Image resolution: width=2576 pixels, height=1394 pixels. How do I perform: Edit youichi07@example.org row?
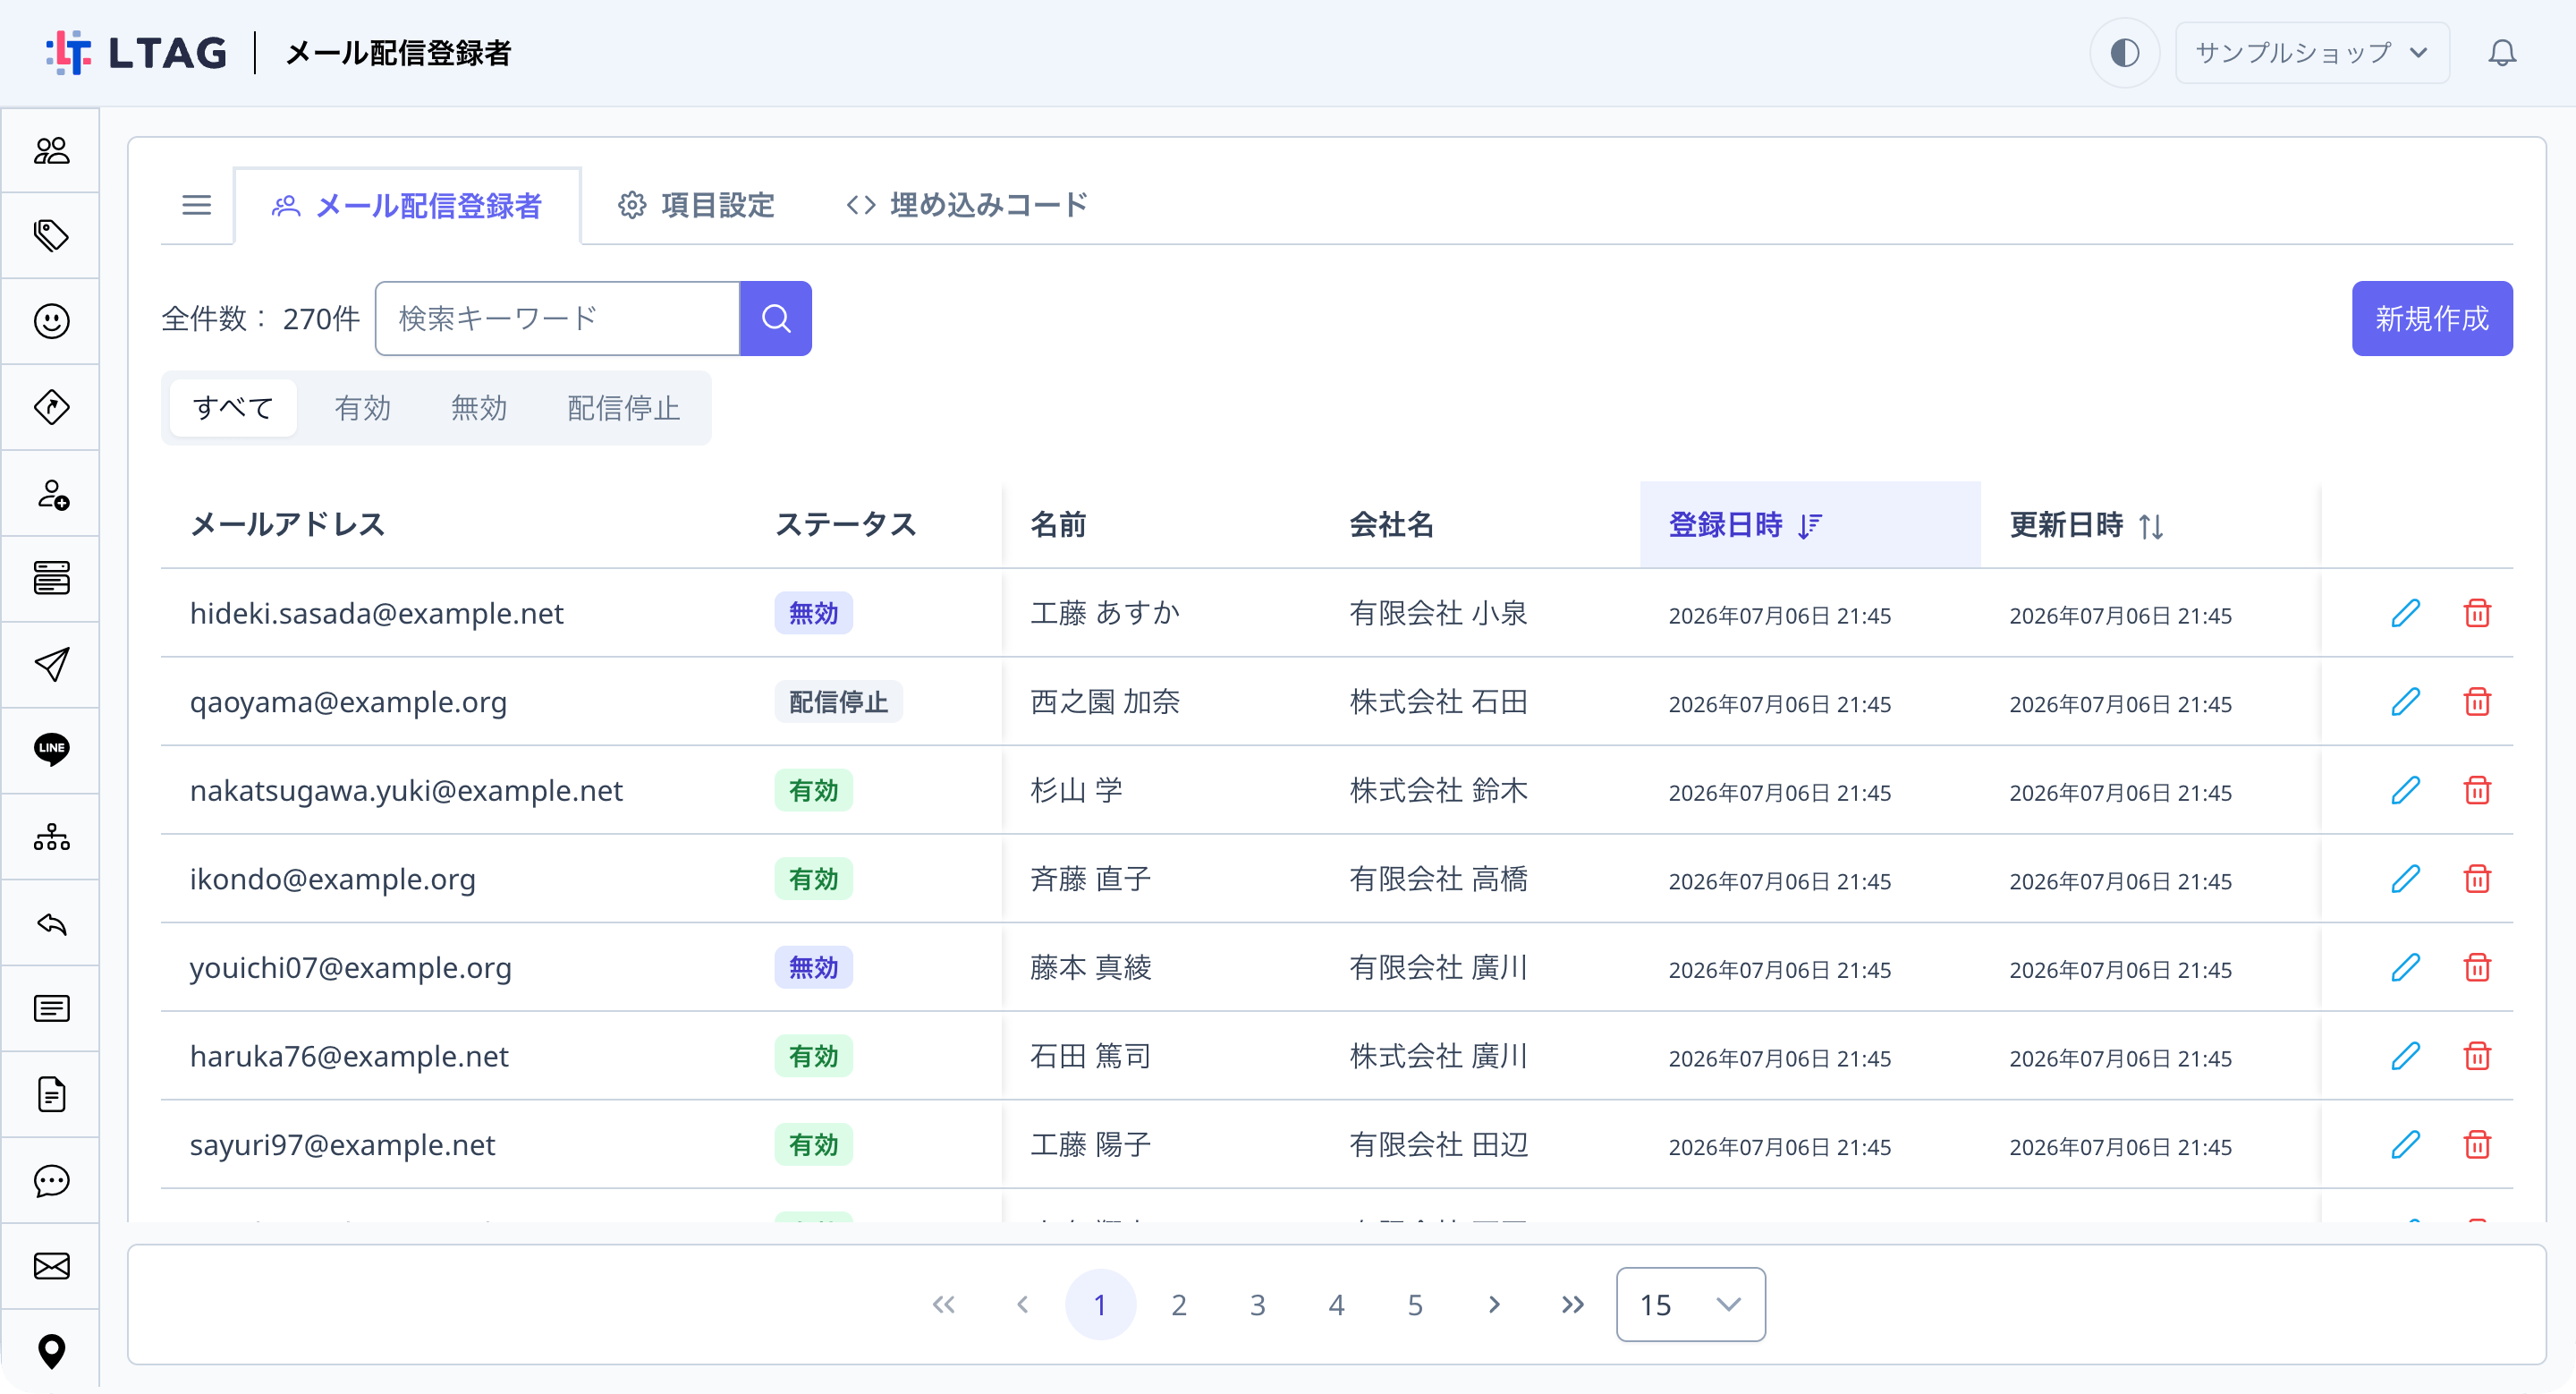click(2405, 967)
